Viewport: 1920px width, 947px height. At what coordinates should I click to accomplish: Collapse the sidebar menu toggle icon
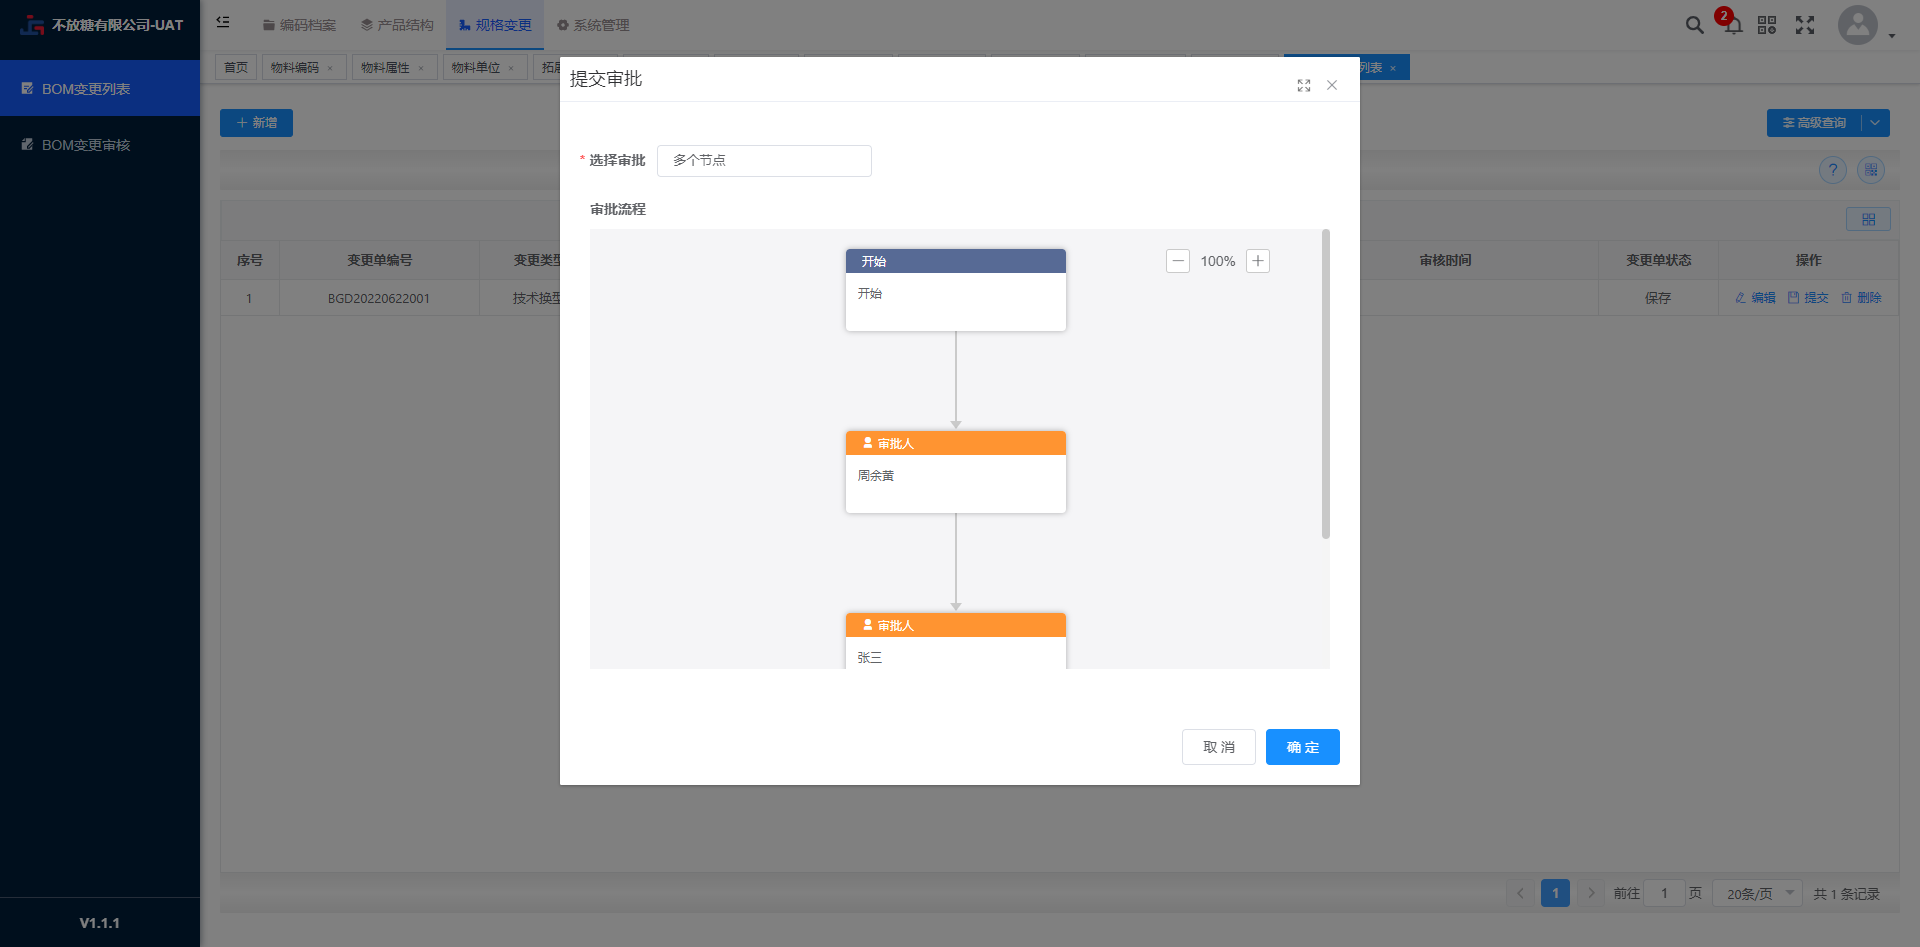(x=223, y=21)
